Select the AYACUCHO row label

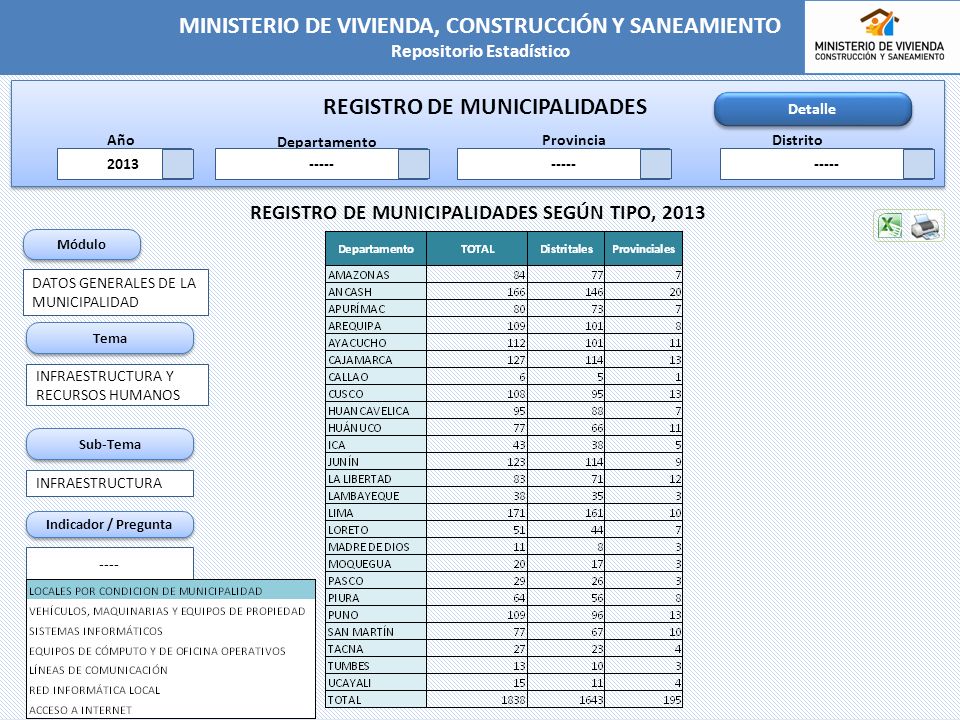tap(357, 343)
